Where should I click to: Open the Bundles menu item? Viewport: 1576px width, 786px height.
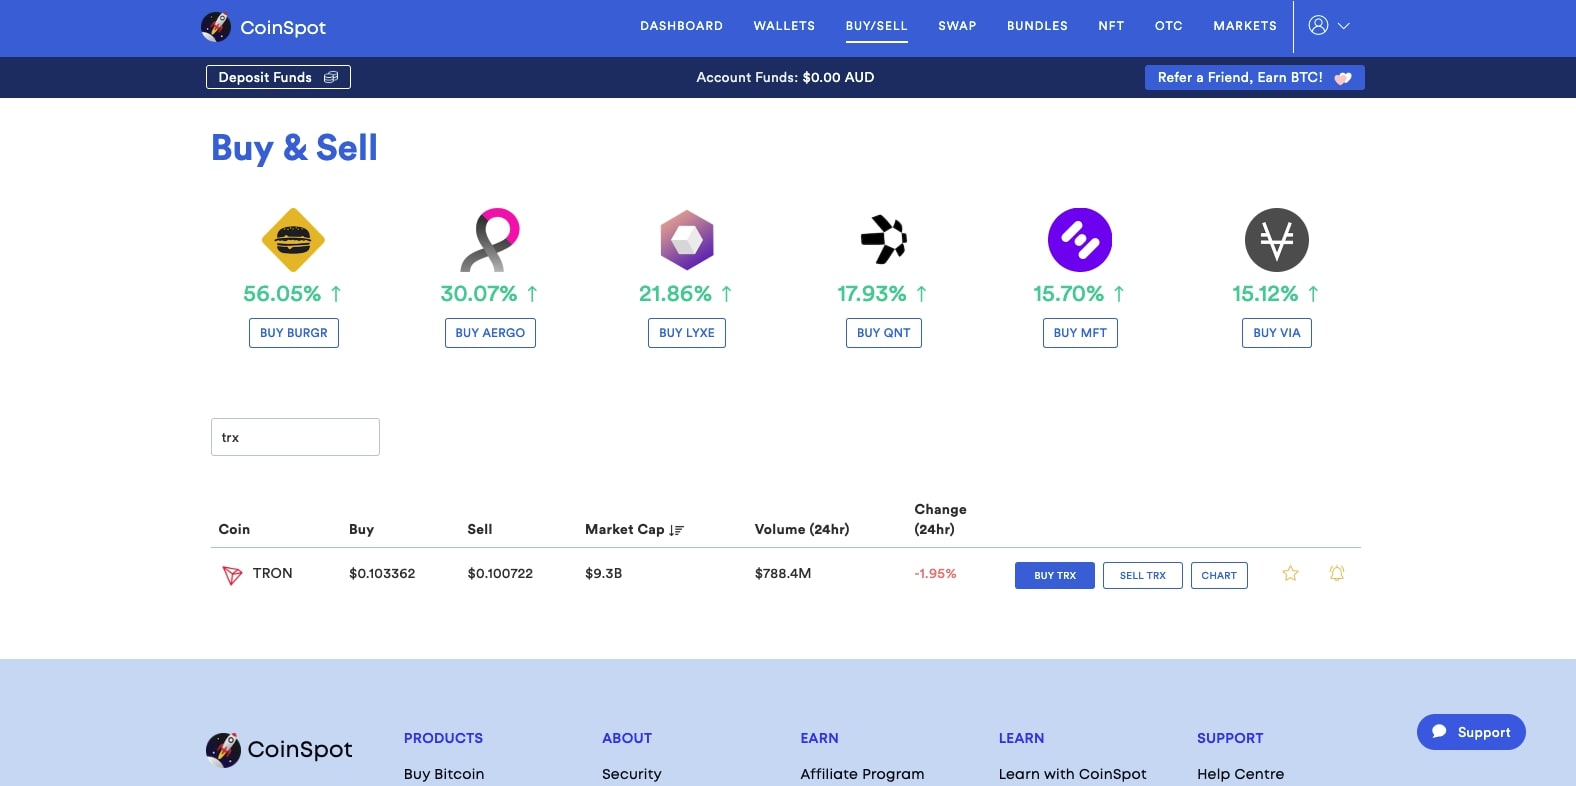[1037, 26]
